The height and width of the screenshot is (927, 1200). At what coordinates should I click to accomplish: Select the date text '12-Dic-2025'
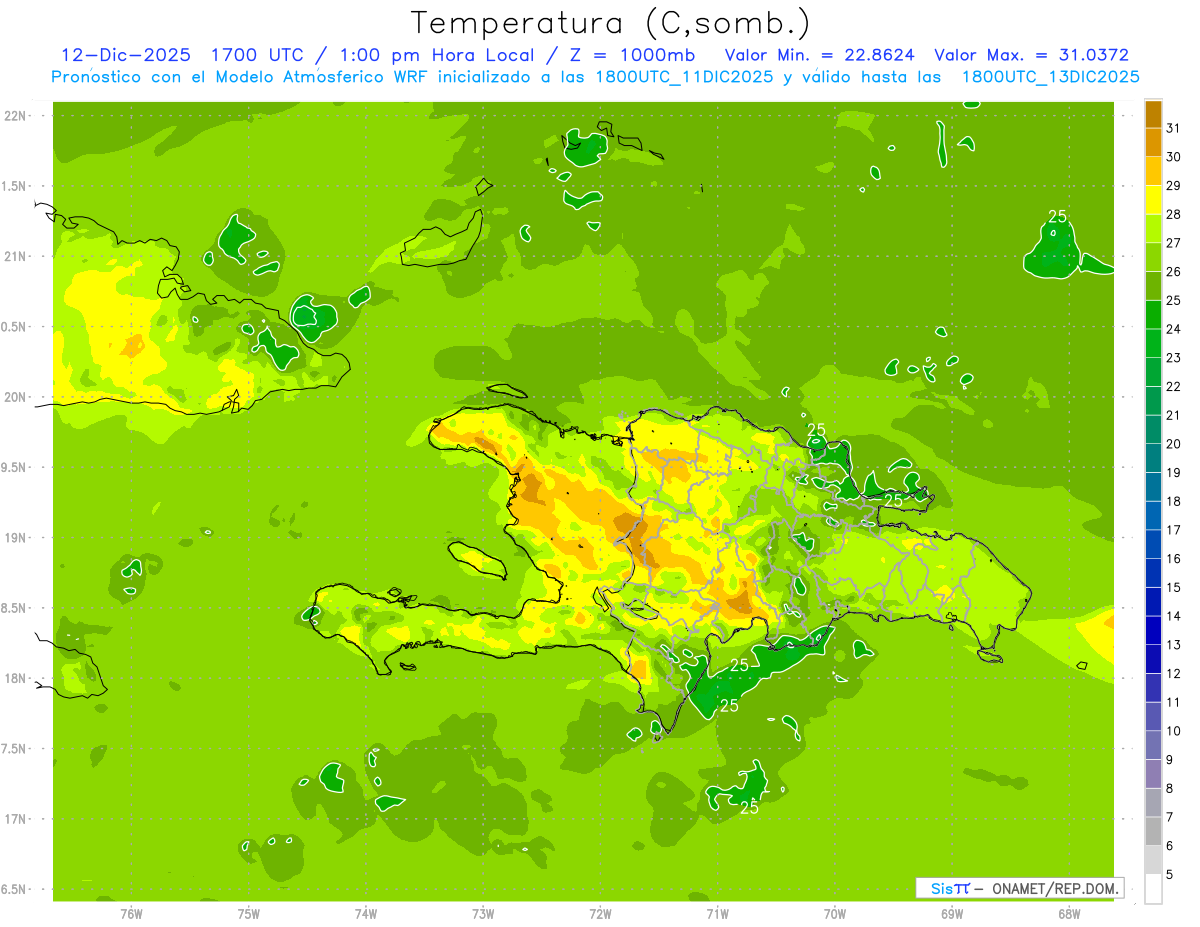(126, 56)
